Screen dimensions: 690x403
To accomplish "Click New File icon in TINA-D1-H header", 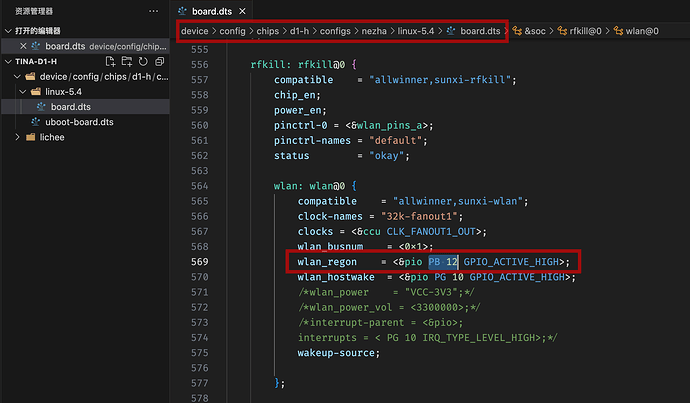I will [x=110, y=61].
